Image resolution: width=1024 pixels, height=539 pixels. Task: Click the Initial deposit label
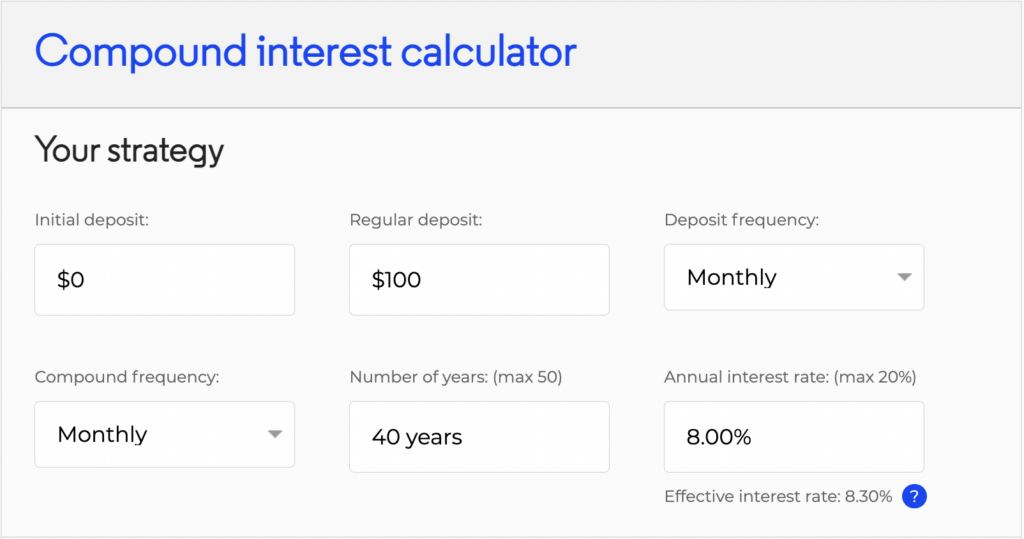[x=92, y=220]
